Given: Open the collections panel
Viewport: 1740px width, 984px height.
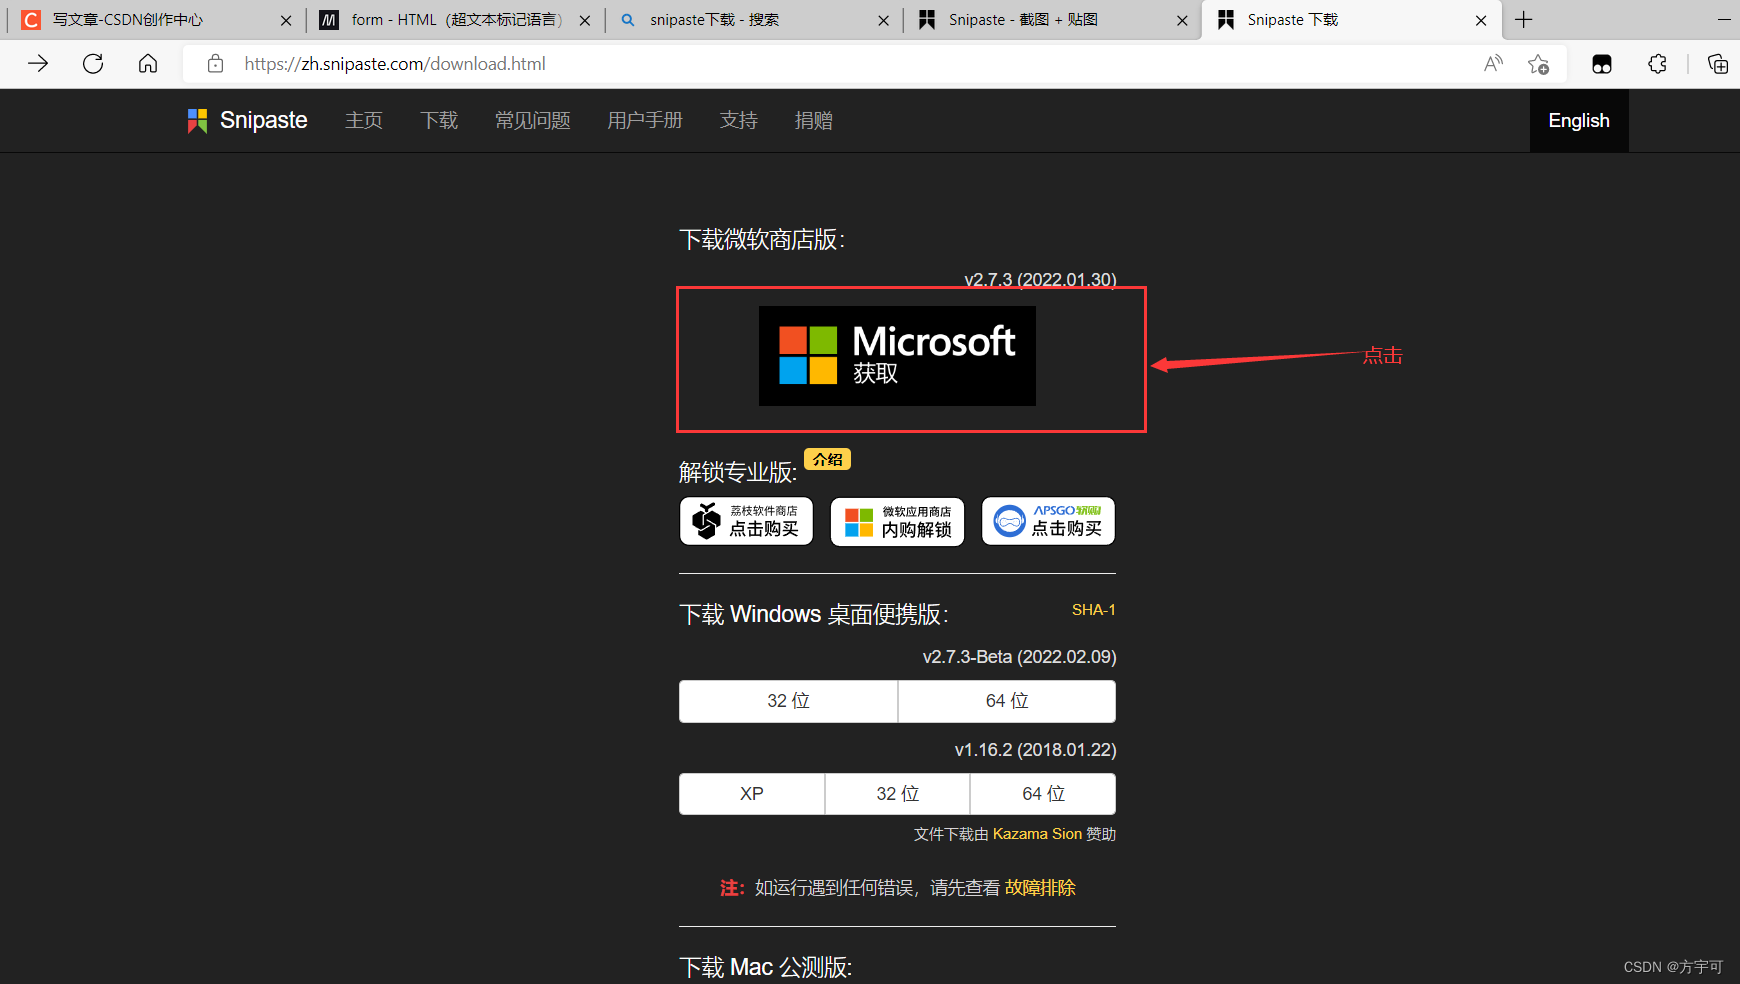Looking at the screenshot, I should (x=1718, y=64).
